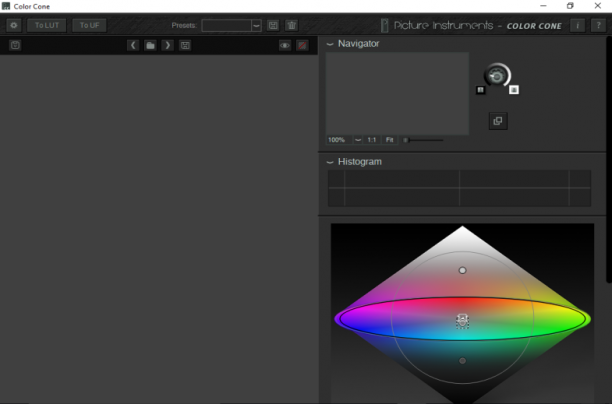This screenshot has width=612, height=404.
Task: Set zoom to 1:1
Action: point(372,140)
